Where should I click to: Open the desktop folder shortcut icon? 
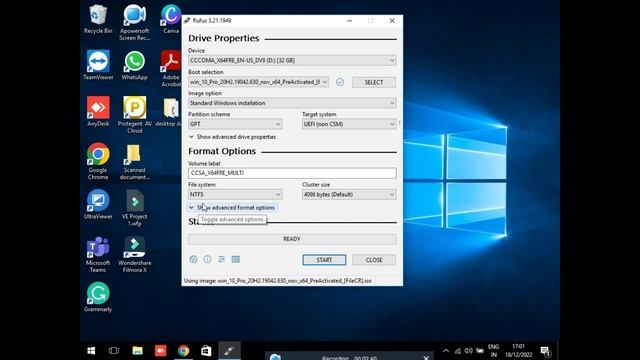[171, 111]
